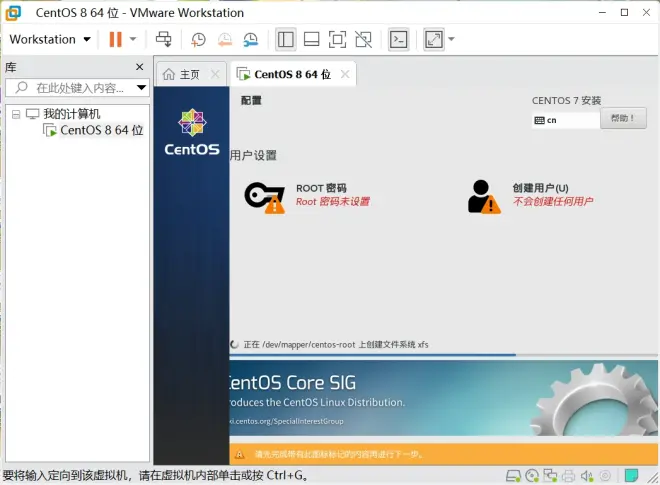Expand the stretch display dropdown arrow
This screenshot has height=485, width=660.
point(452,39)
